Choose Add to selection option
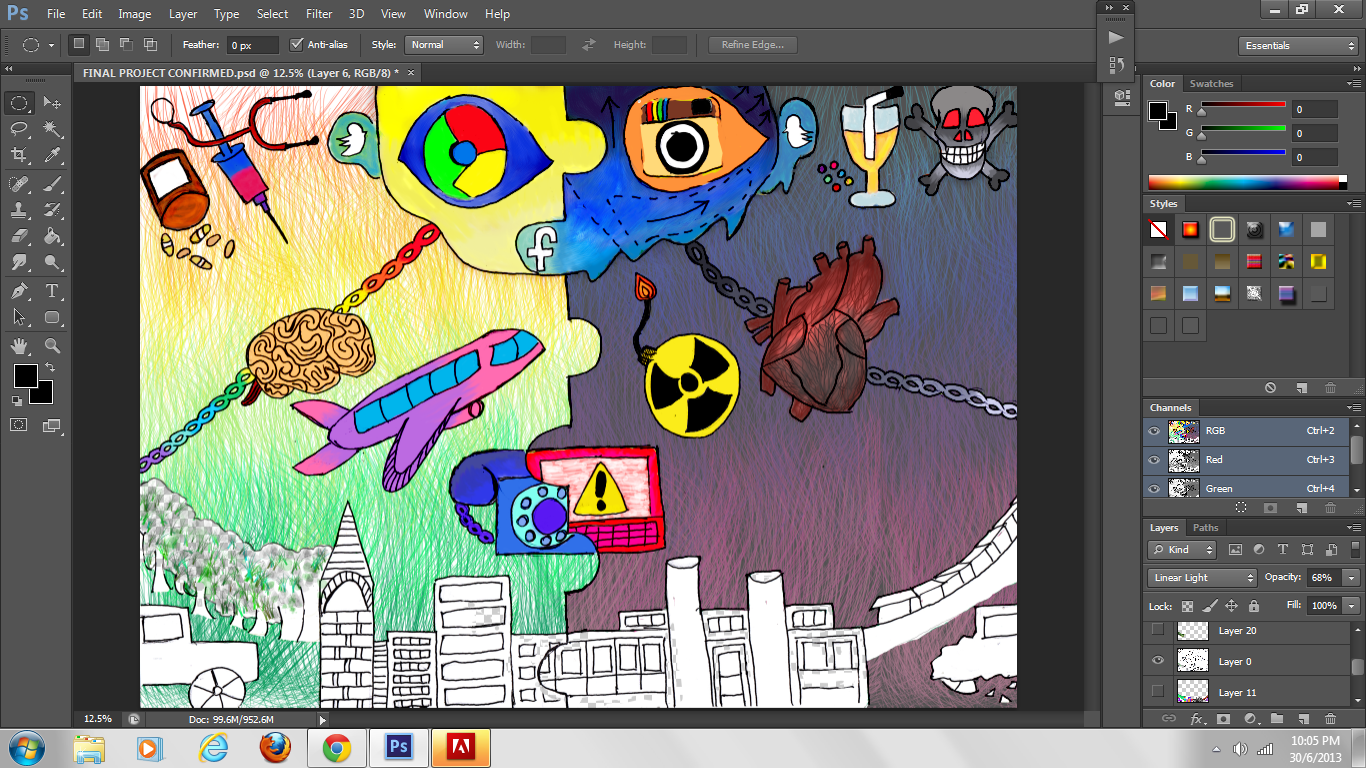 click(x=102, y=44)
